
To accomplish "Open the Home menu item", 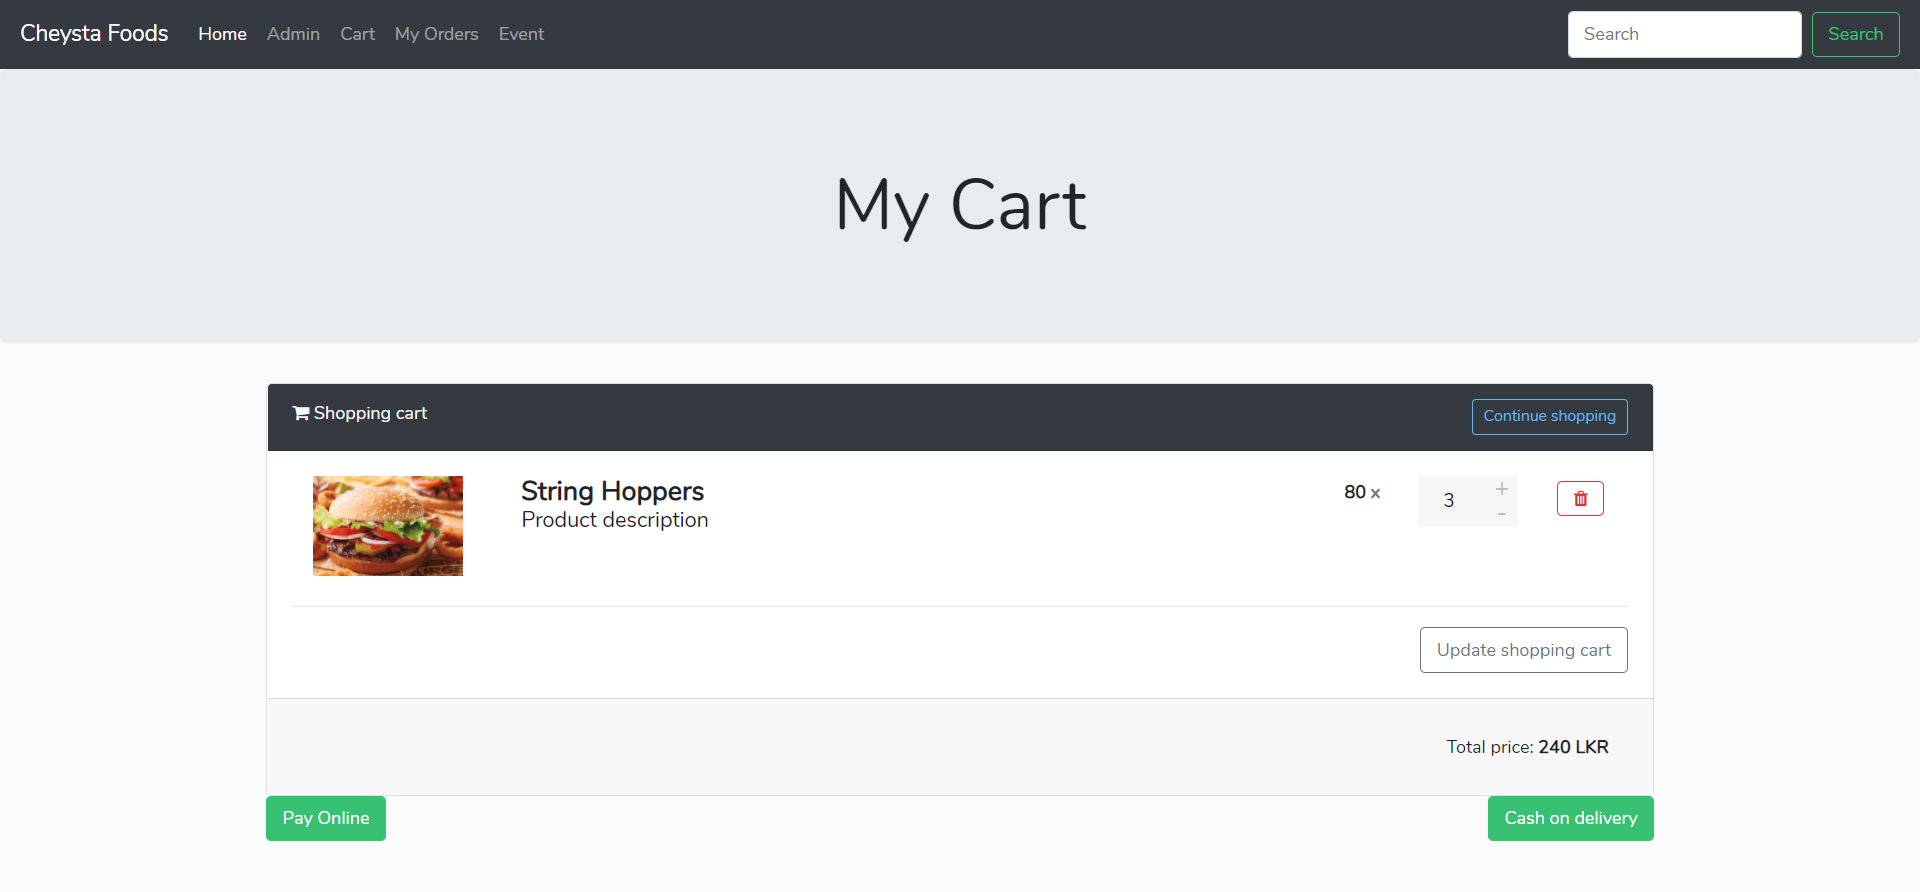I will click(x=222, y=34).
